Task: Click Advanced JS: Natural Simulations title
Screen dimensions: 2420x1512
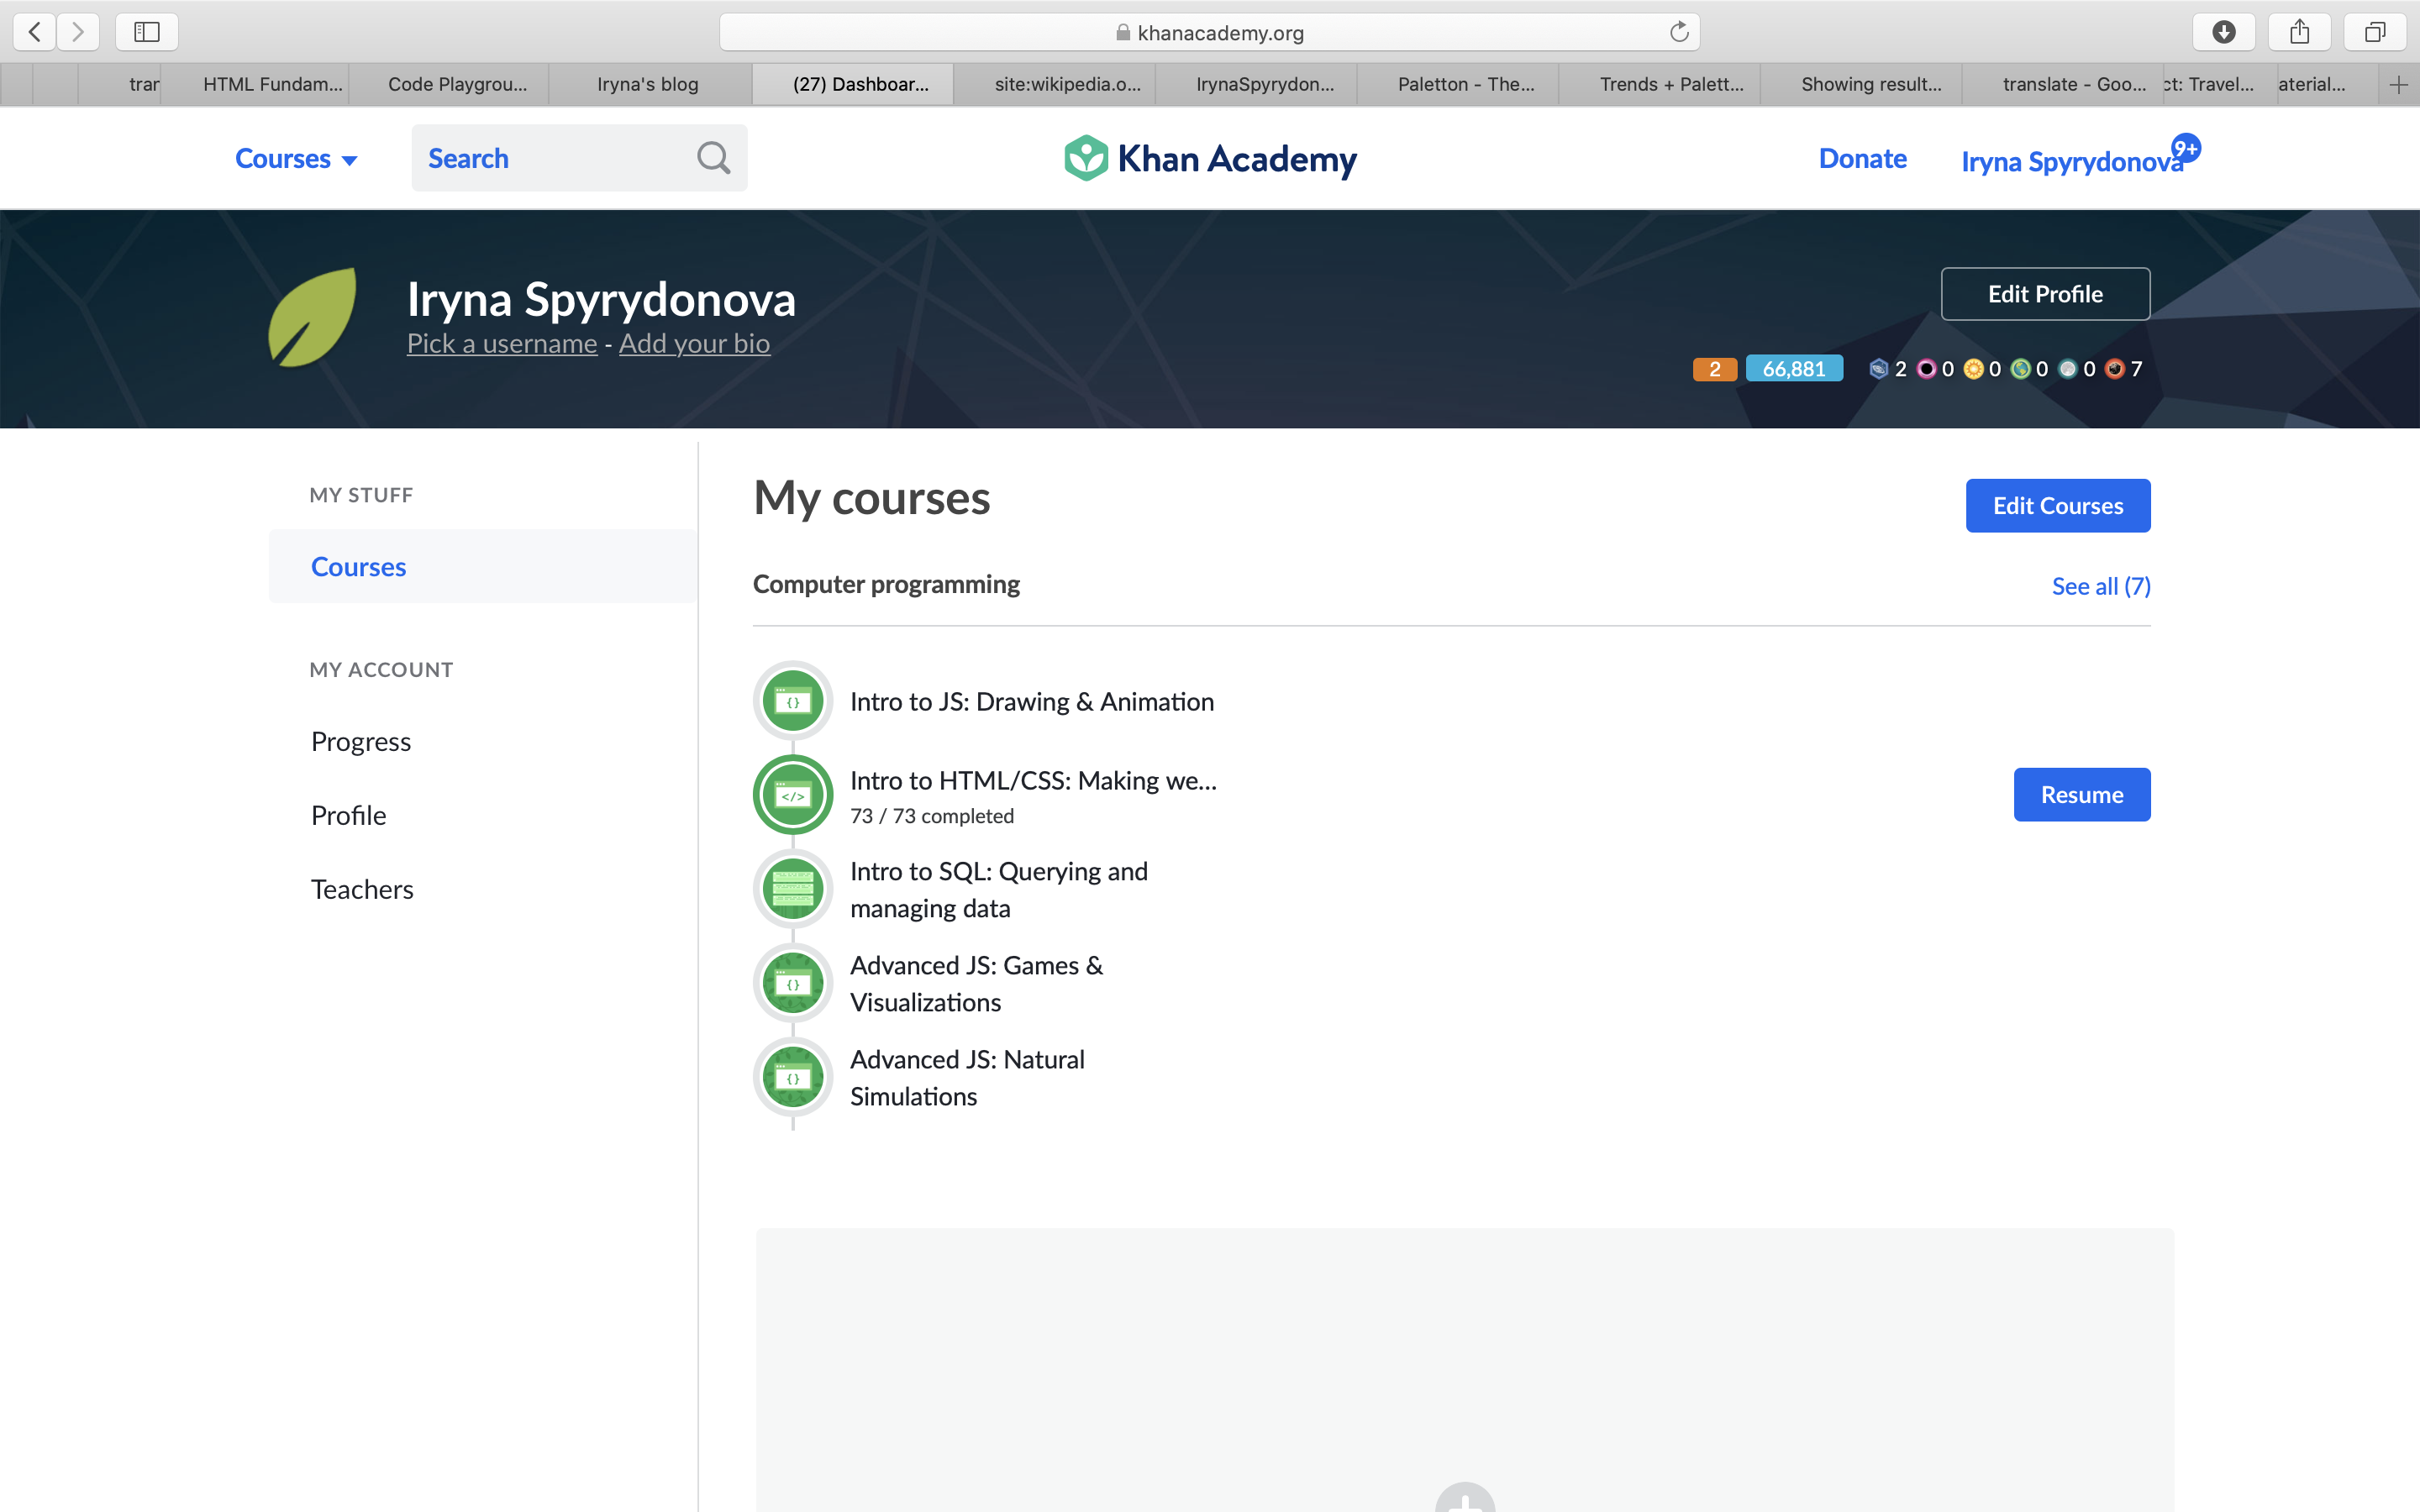Action: (967, 1077)
